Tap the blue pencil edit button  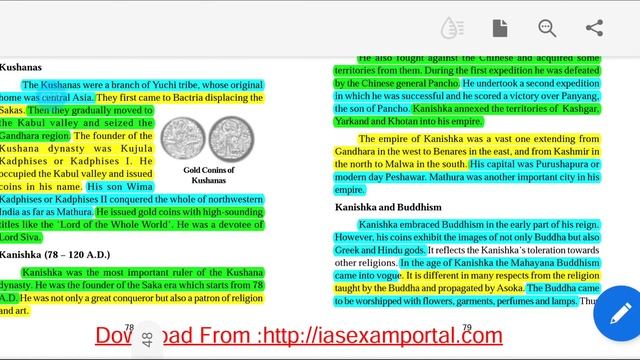pyautogui.click(x=620, y=313)
